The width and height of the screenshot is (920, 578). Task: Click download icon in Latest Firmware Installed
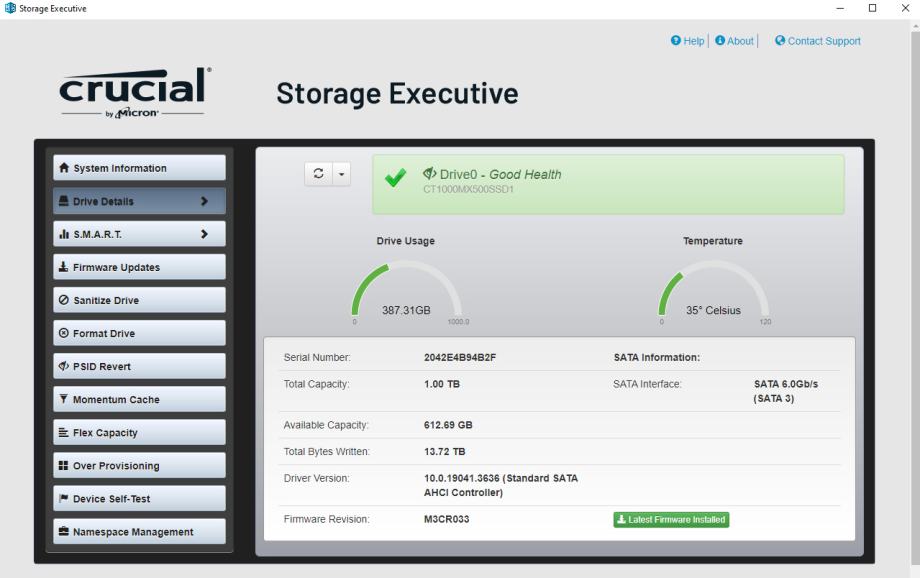click(x=621, y=519)
